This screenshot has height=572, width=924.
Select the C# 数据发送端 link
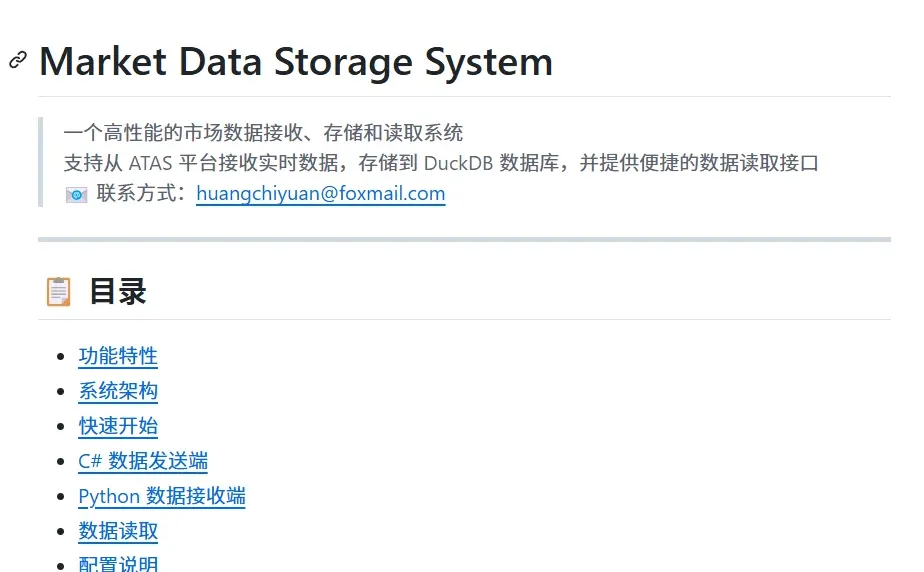click(x=143, y=461)
